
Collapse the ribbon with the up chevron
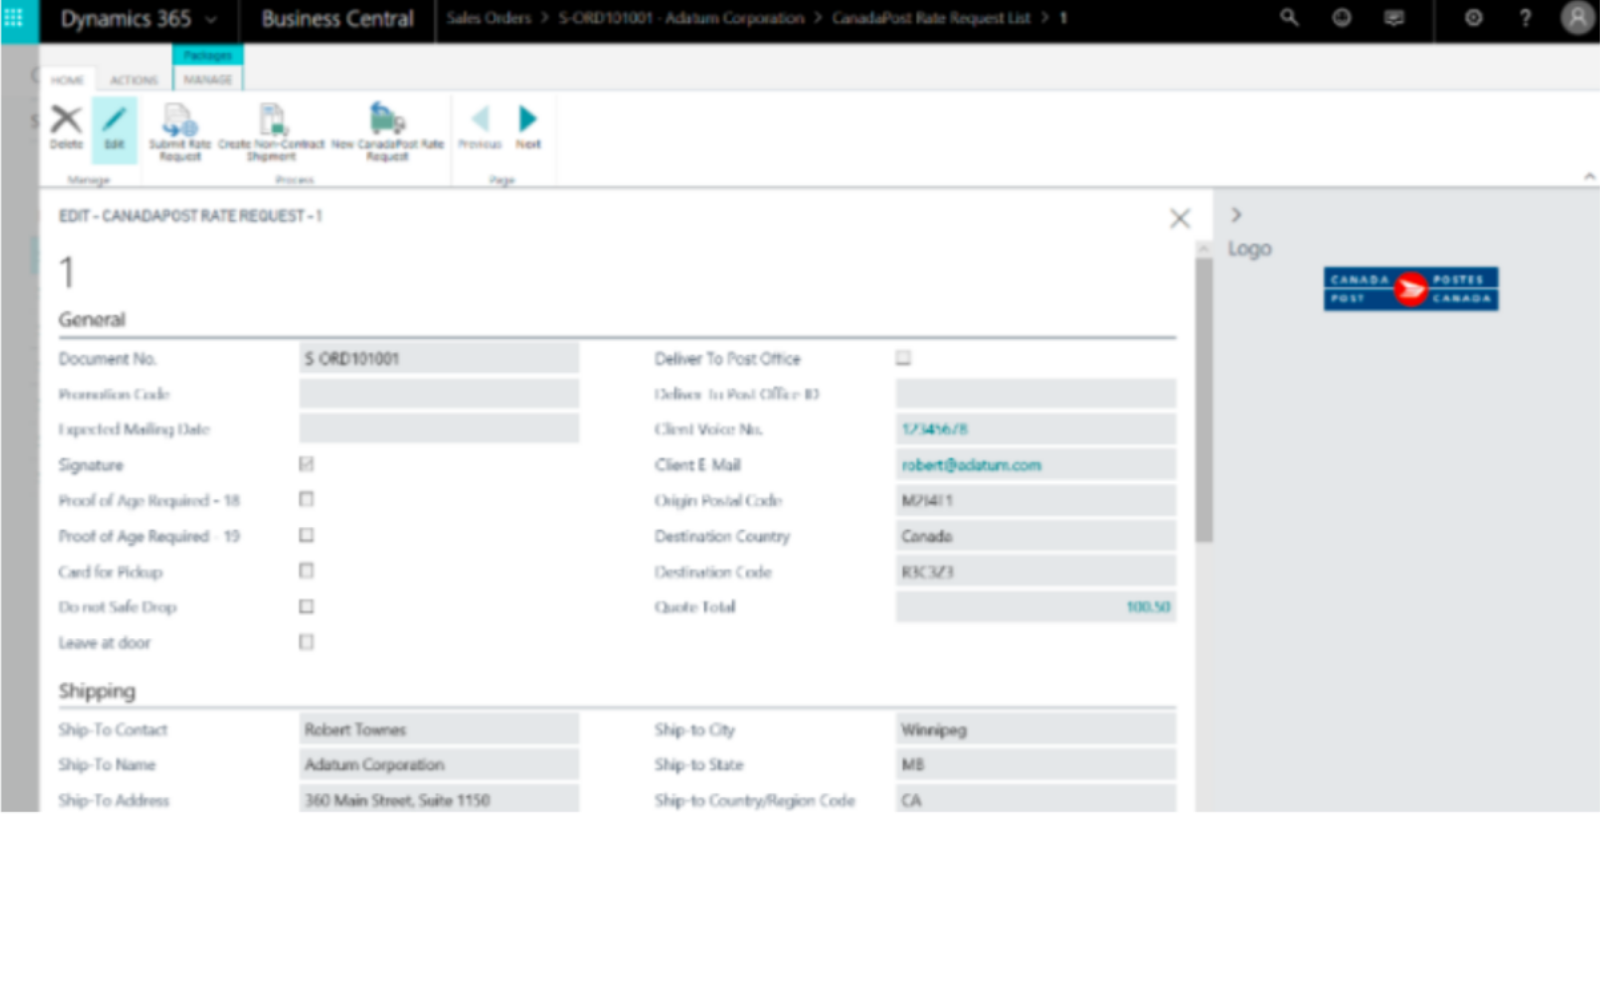(1589, 176)
